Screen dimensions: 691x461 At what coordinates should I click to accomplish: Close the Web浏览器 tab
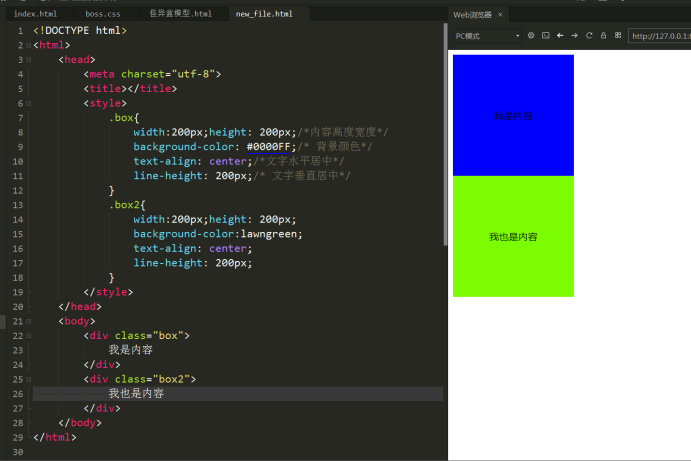(500, 15)
